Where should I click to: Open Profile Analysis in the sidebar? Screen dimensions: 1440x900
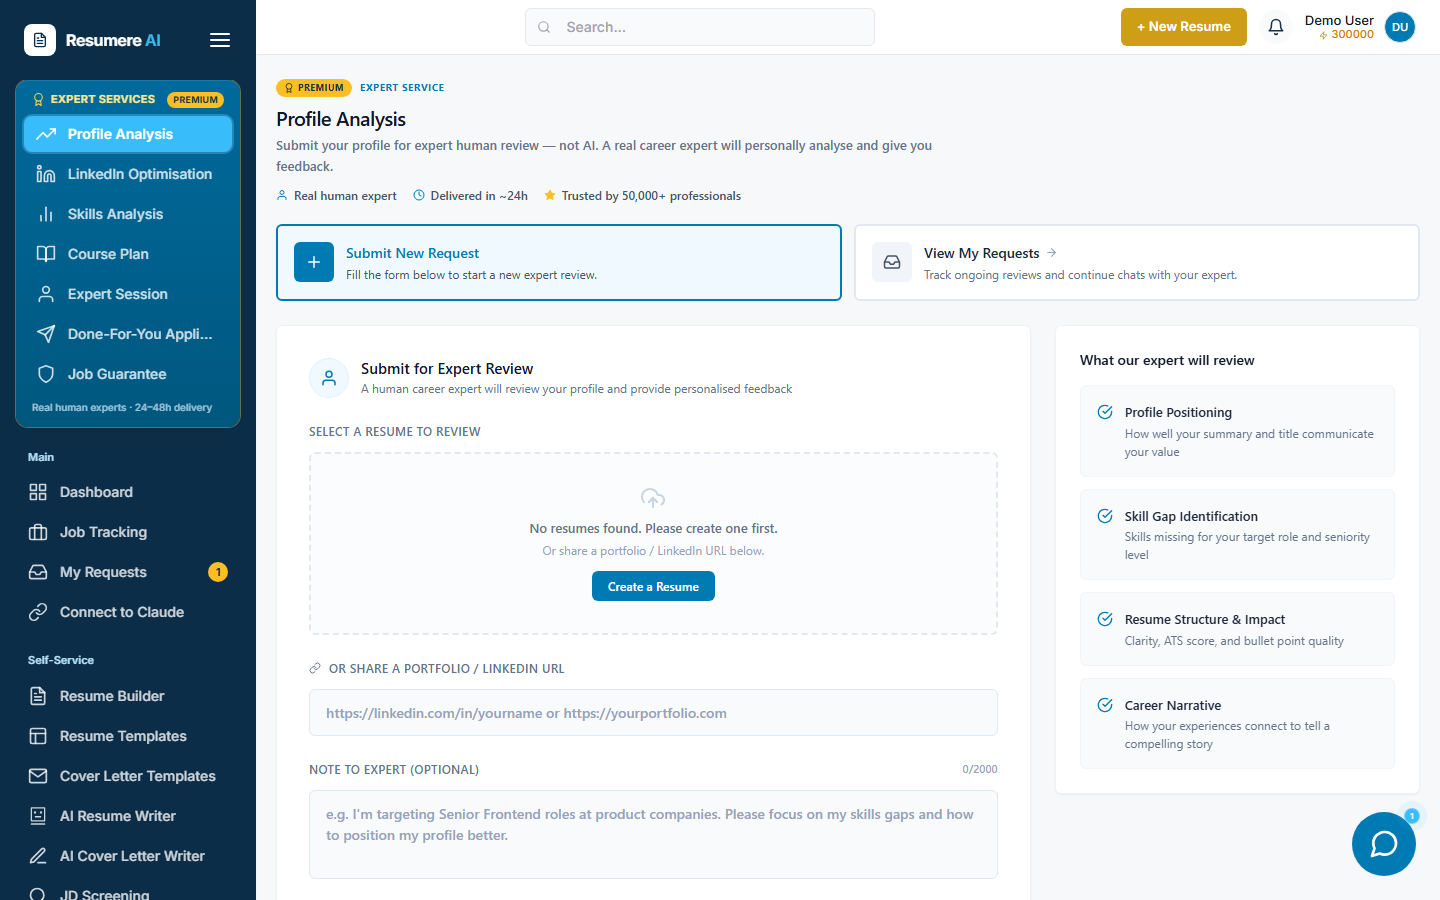(128, 134)
